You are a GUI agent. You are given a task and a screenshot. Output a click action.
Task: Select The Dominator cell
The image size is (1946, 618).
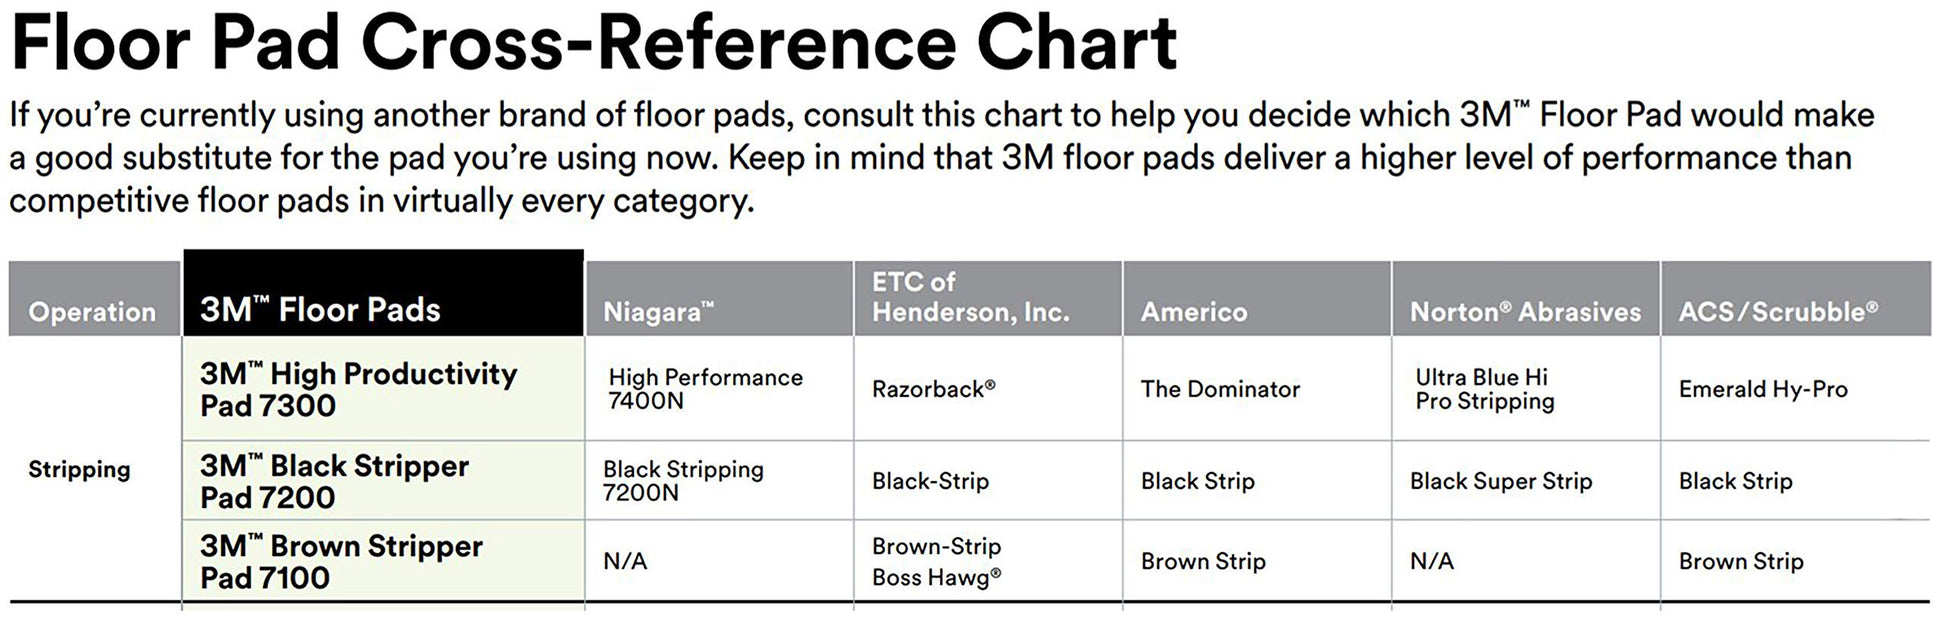click(x=1220, y=389)
